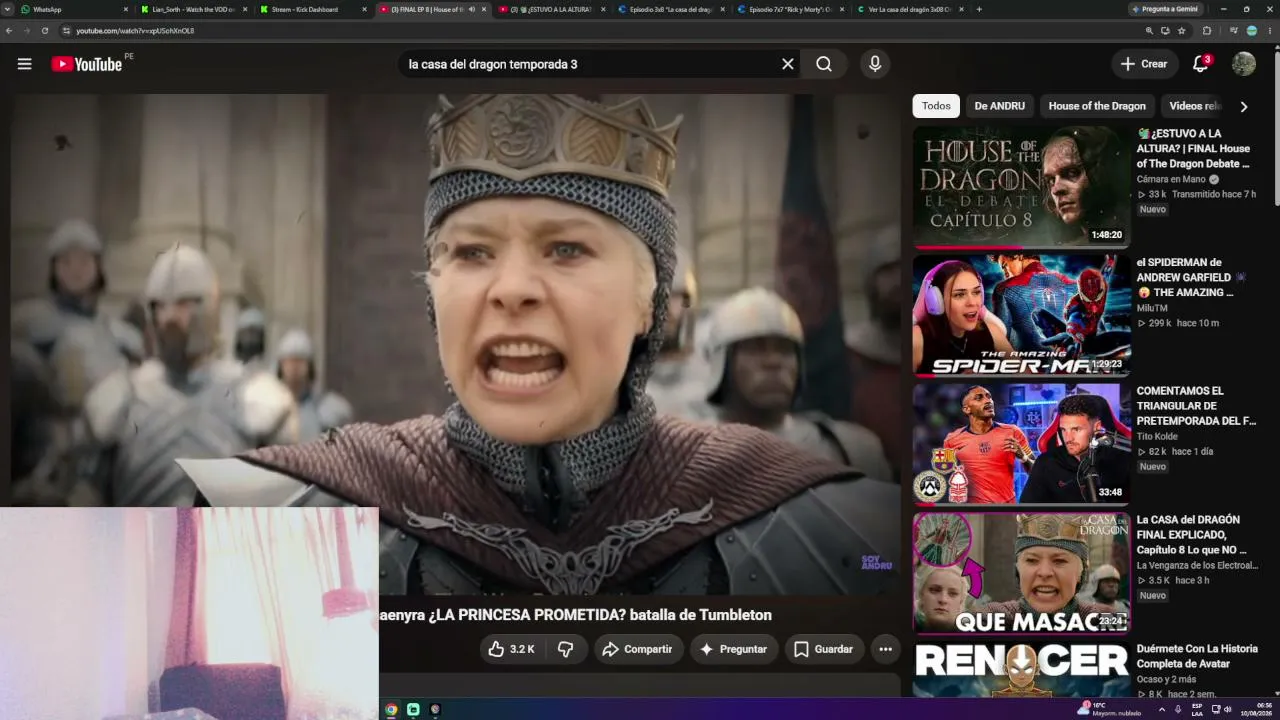Open the volume control in system tray
The width and height of the screenshot is (1280, 720).
[1227, 709]
